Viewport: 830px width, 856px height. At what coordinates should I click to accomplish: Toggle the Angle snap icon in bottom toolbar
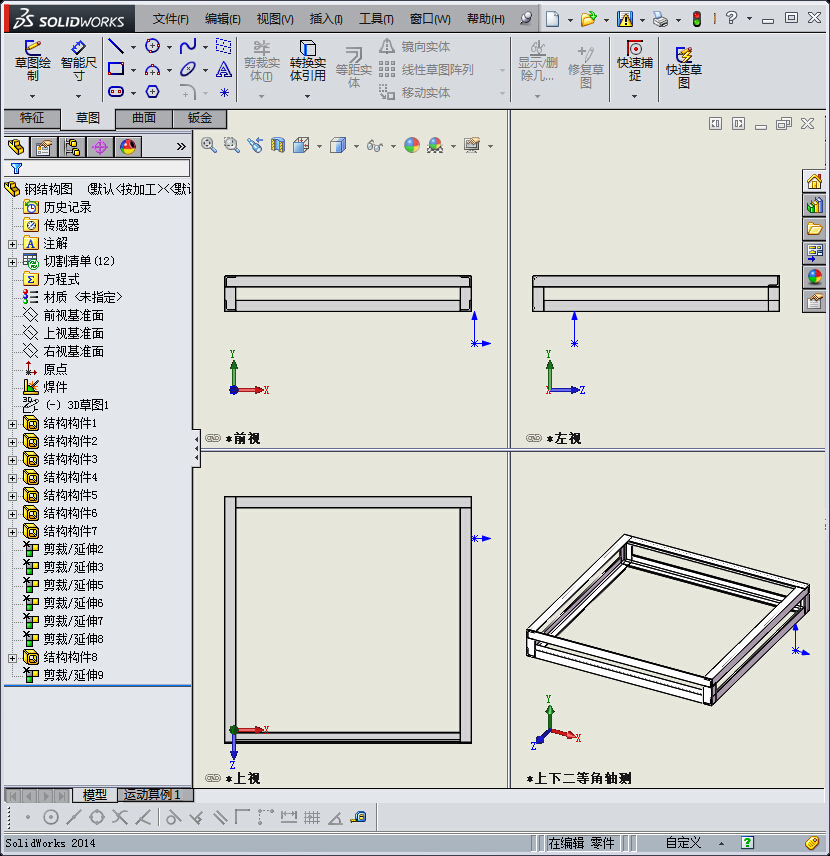click(335, 817)
